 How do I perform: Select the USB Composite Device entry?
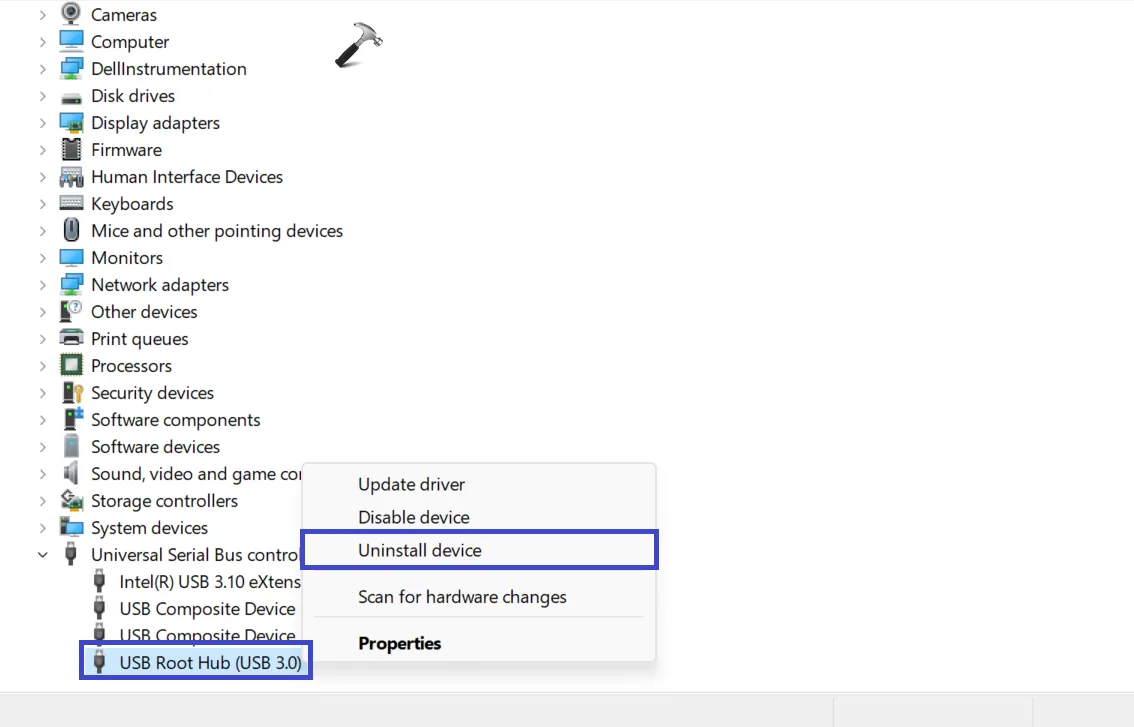click(207, 608)
